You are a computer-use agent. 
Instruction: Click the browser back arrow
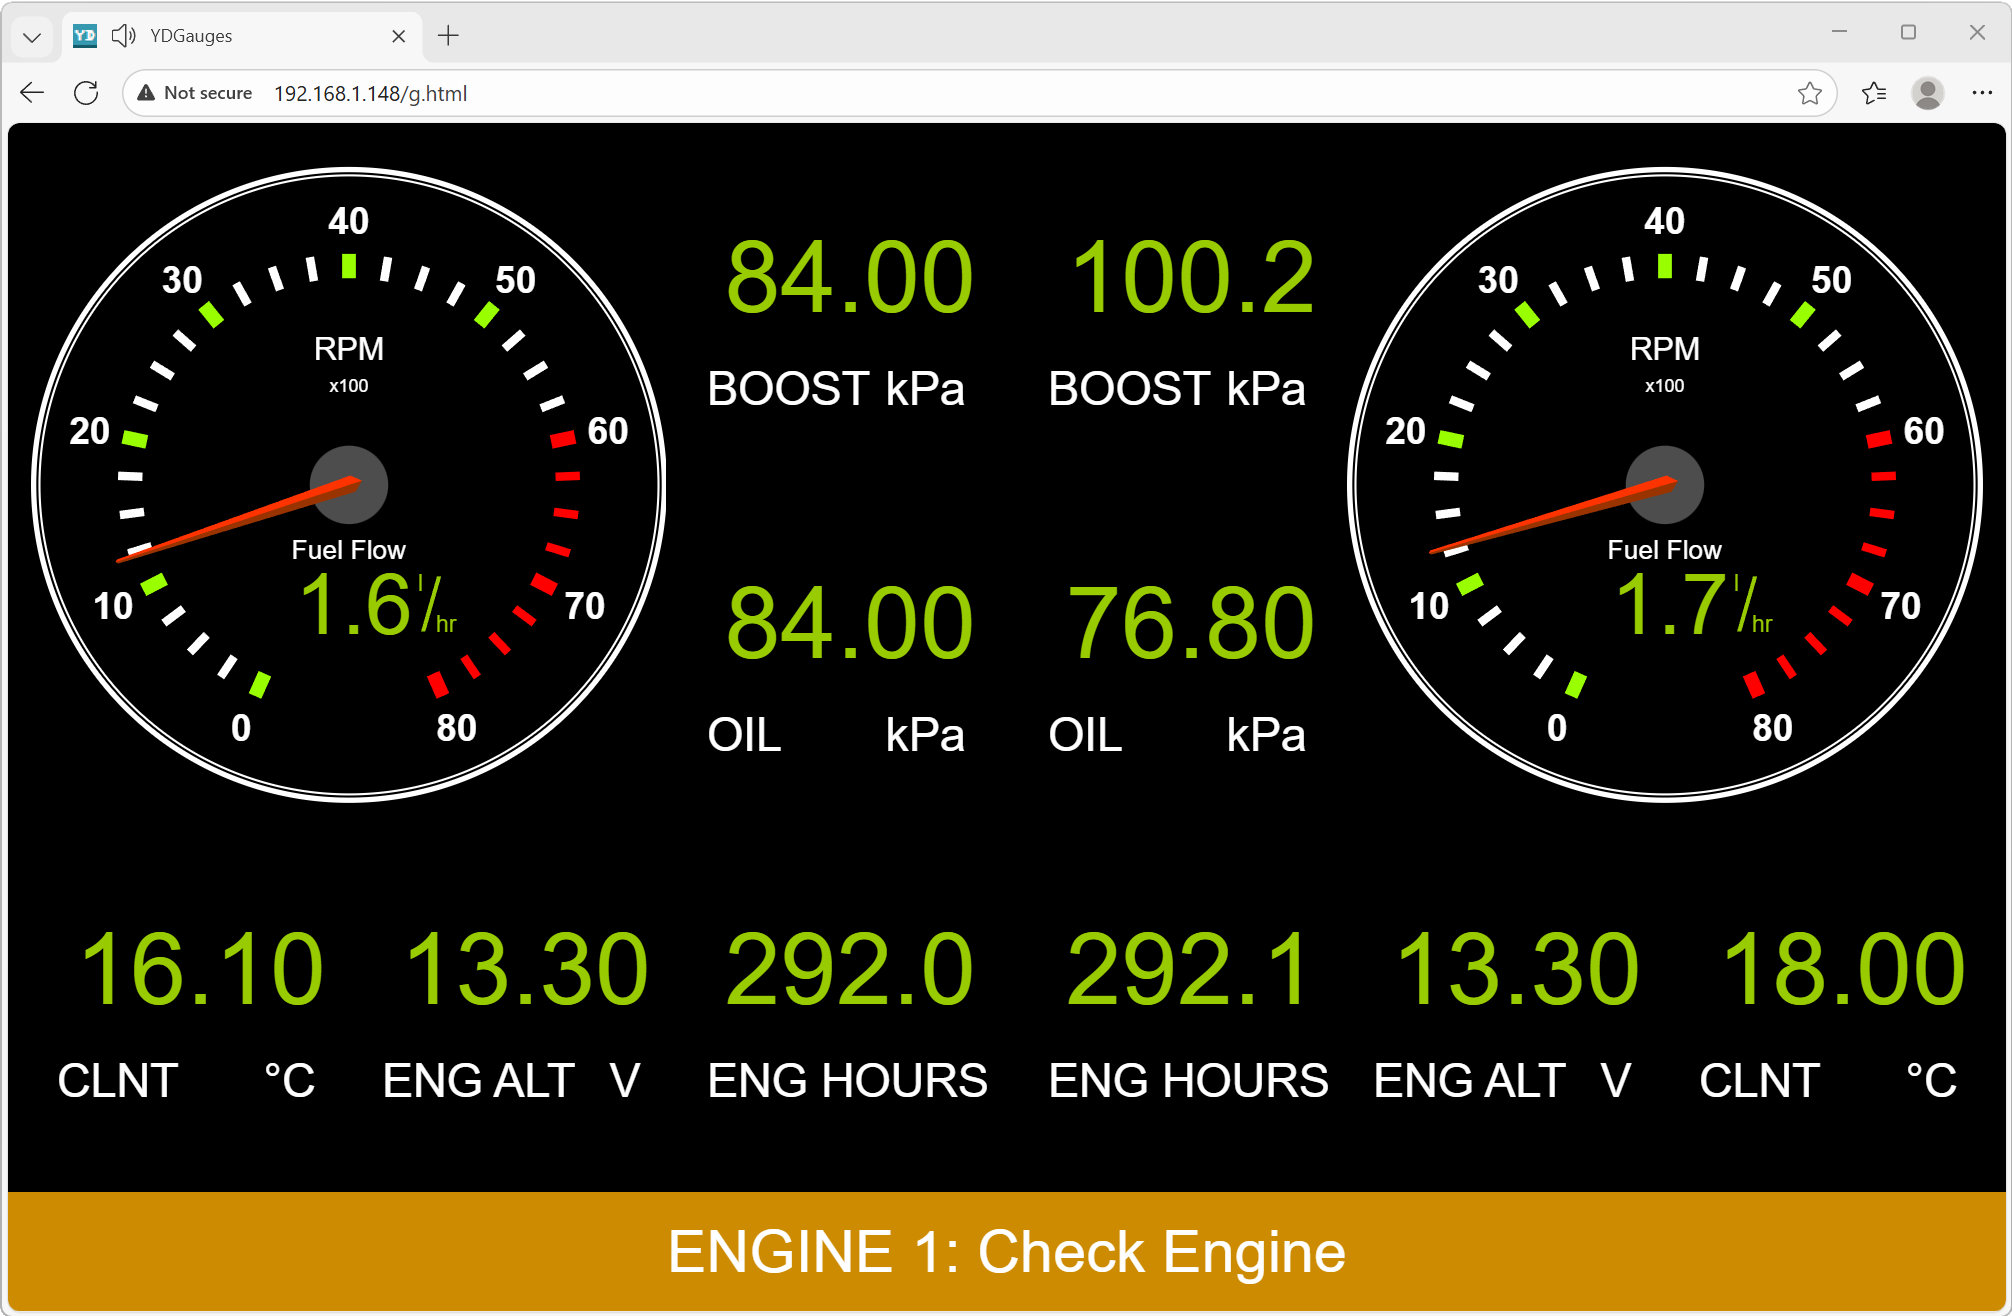32,93
